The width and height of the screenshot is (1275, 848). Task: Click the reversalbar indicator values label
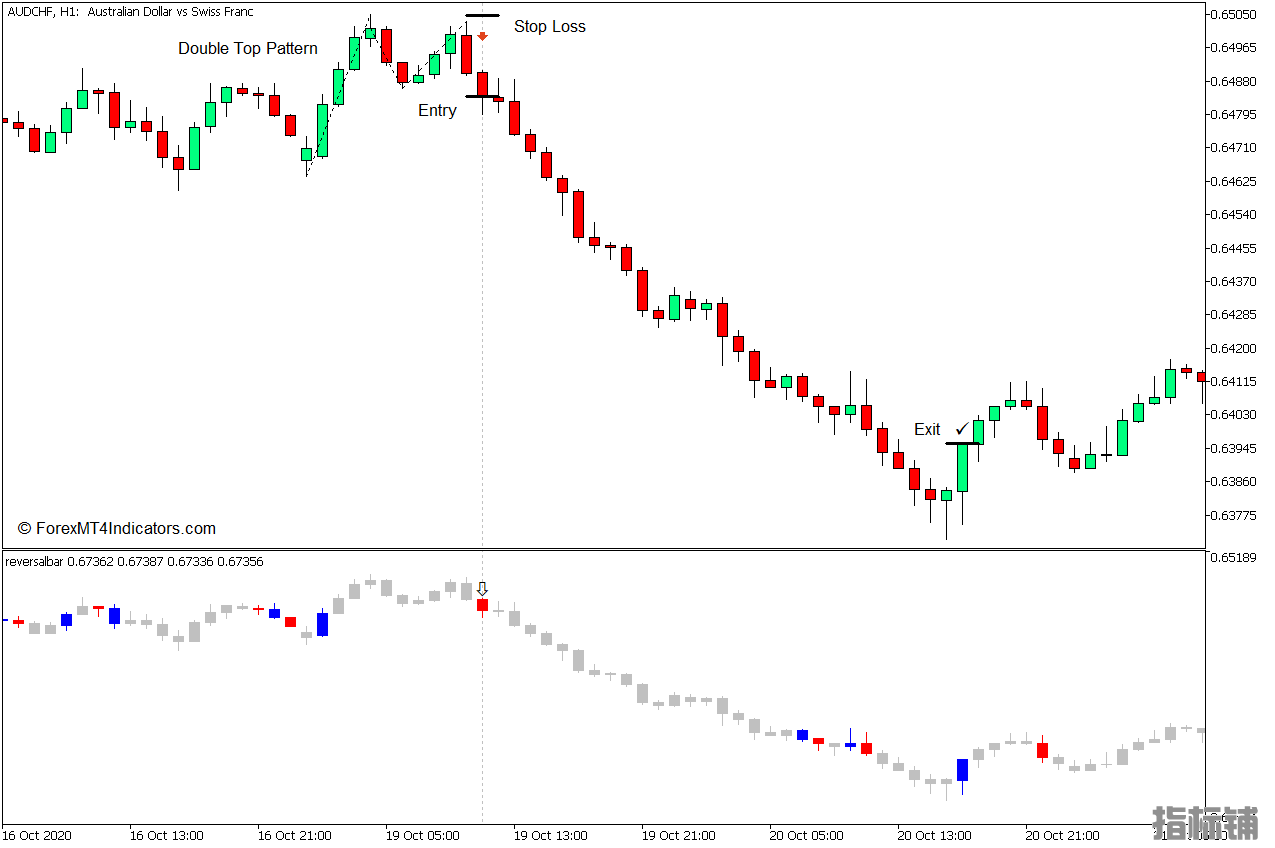click(134, 562)
